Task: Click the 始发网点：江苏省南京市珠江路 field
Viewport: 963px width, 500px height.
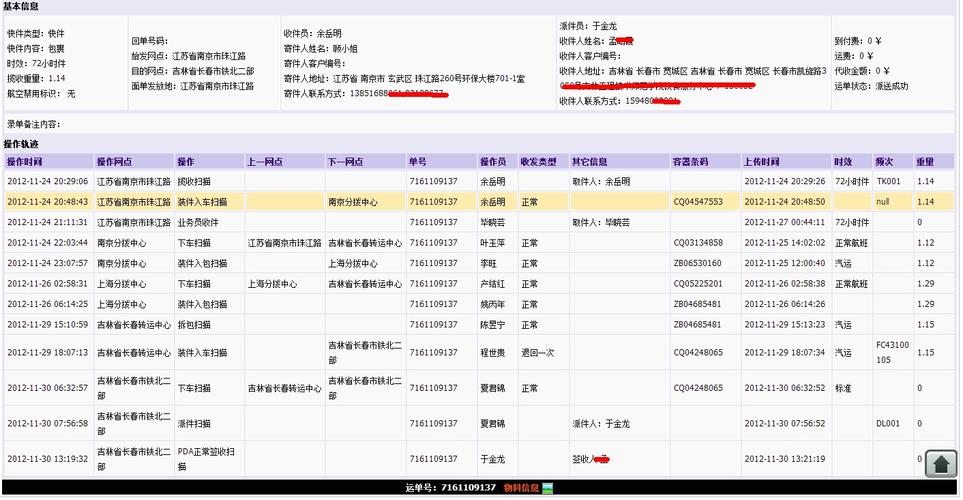Action: pos(188,56)
